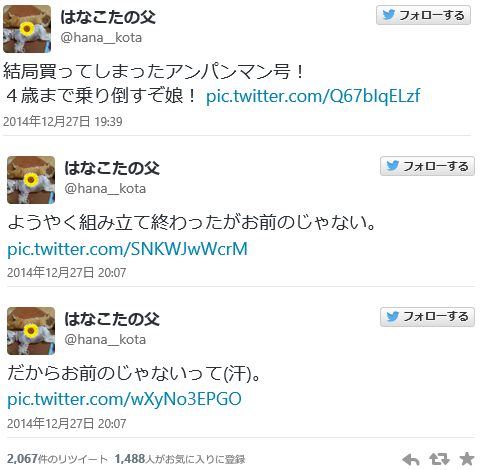Click the retweet icon

pos(439,459)
